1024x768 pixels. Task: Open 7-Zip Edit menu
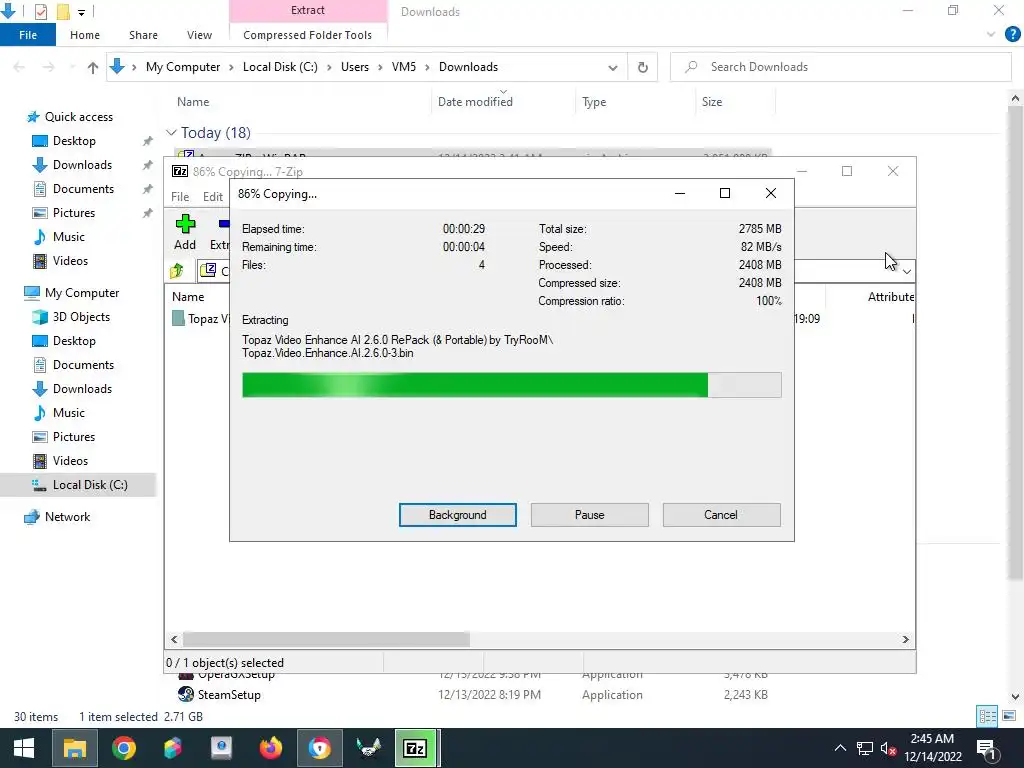click(212, 197)
